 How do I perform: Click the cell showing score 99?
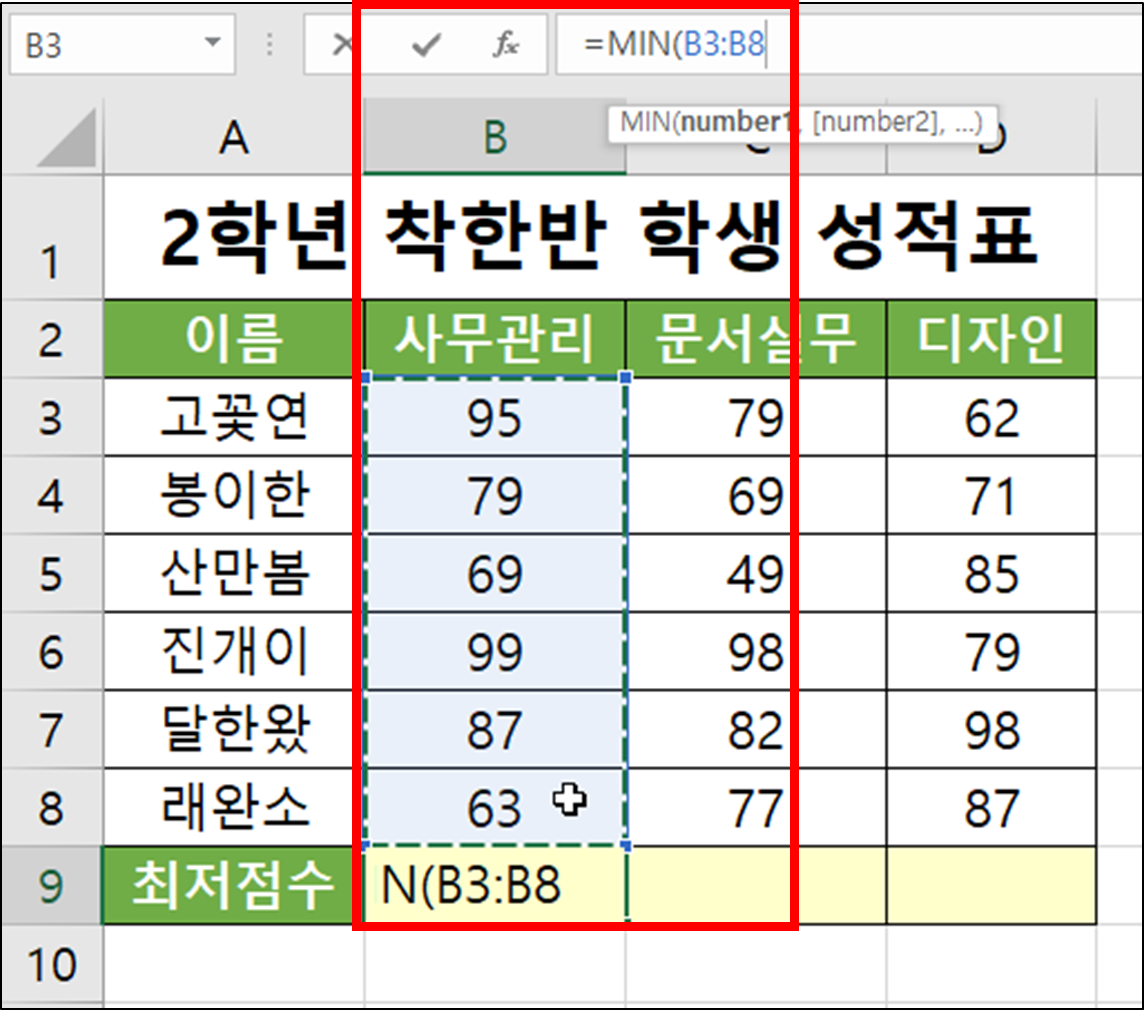tap(495, 651)
